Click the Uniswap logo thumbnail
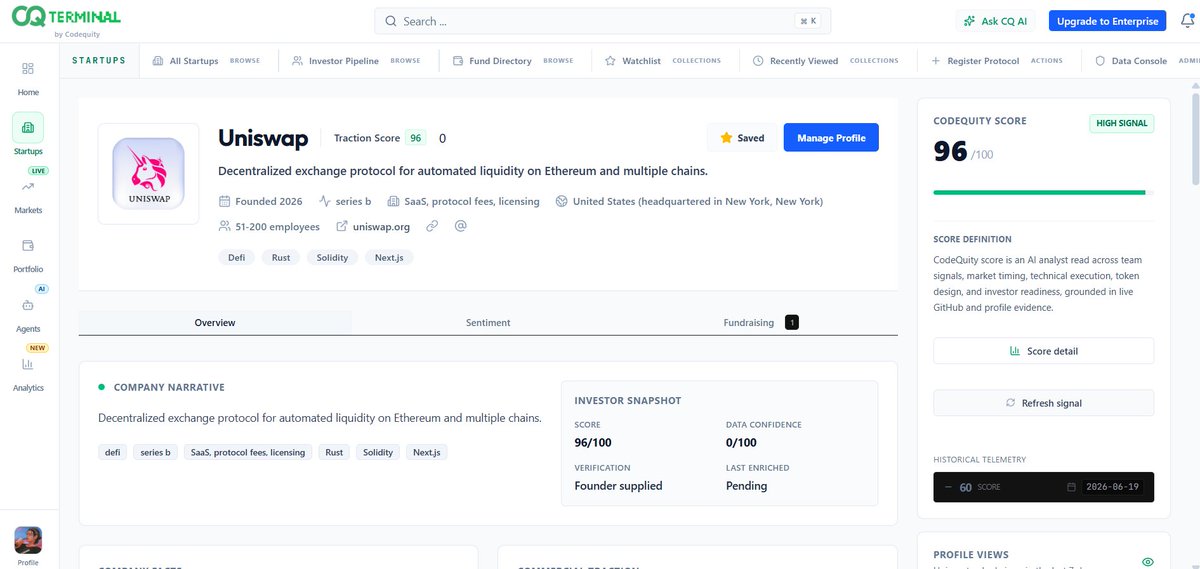The image size is (1200, 569). pyautogui.click(x=147, y=174)
